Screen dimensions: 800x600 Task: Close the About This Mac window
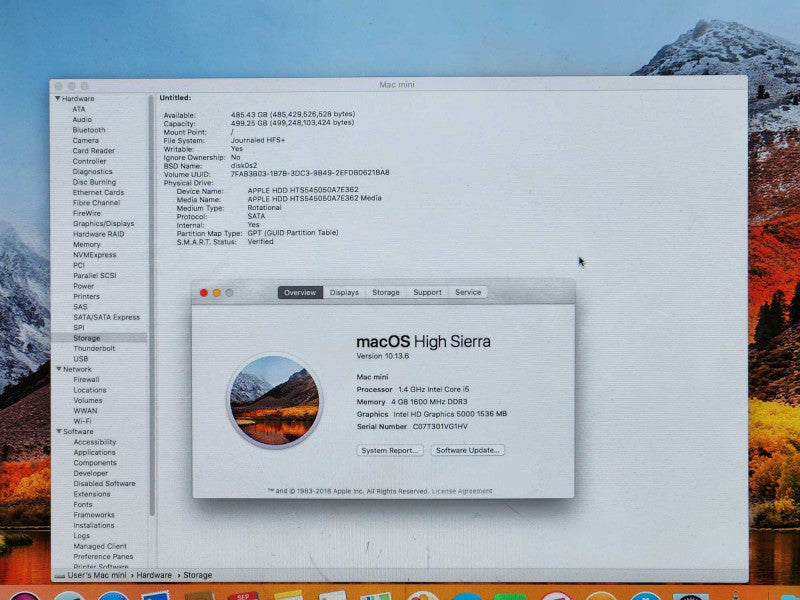204,292
